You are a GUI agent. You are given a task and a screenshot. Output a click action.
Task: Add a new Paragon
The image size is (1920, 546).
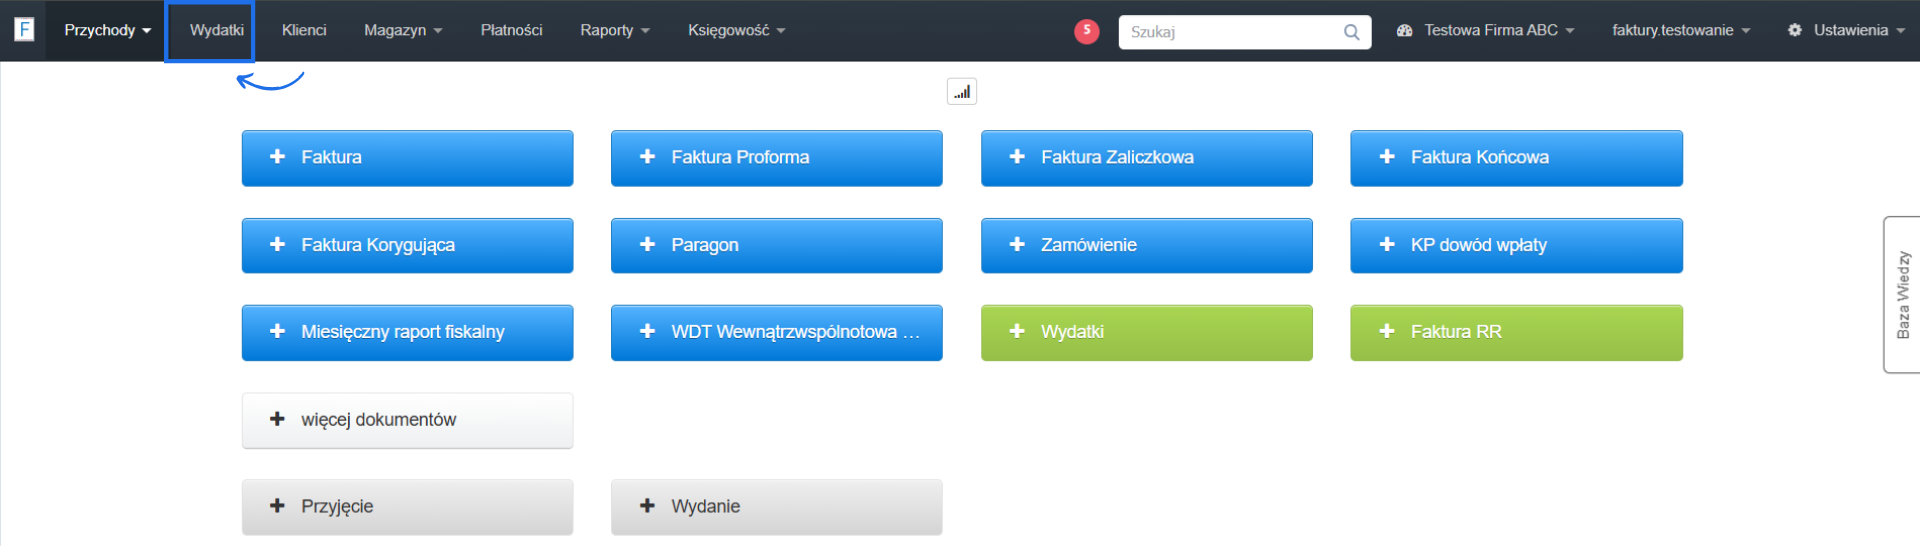click(776, 245)
